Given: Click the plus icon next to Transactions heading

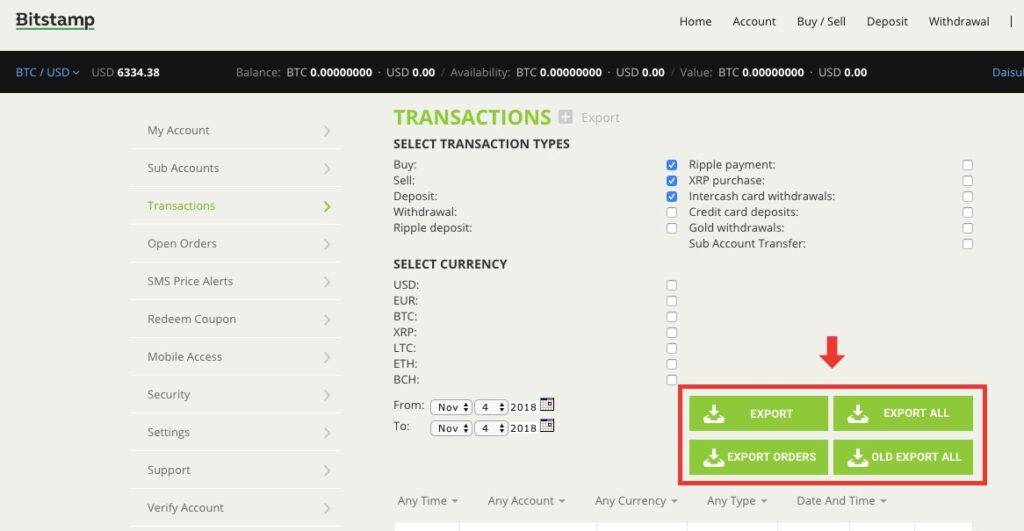Looking at the screenshot, I should pos(566,118).
